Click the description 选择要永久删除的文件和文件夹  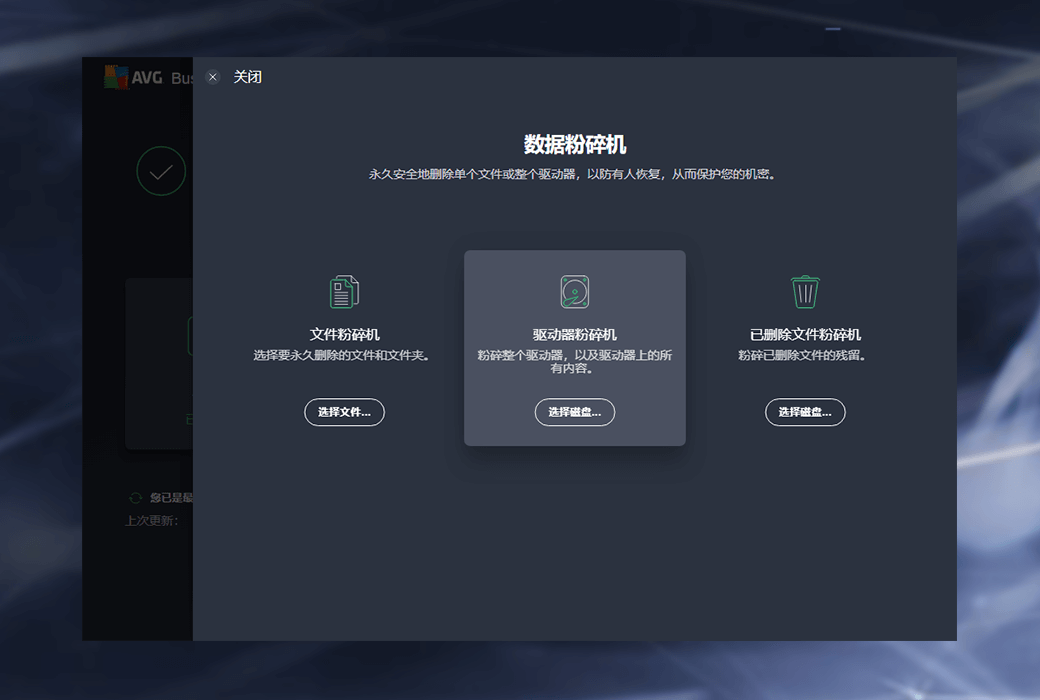tap(344, 355)
